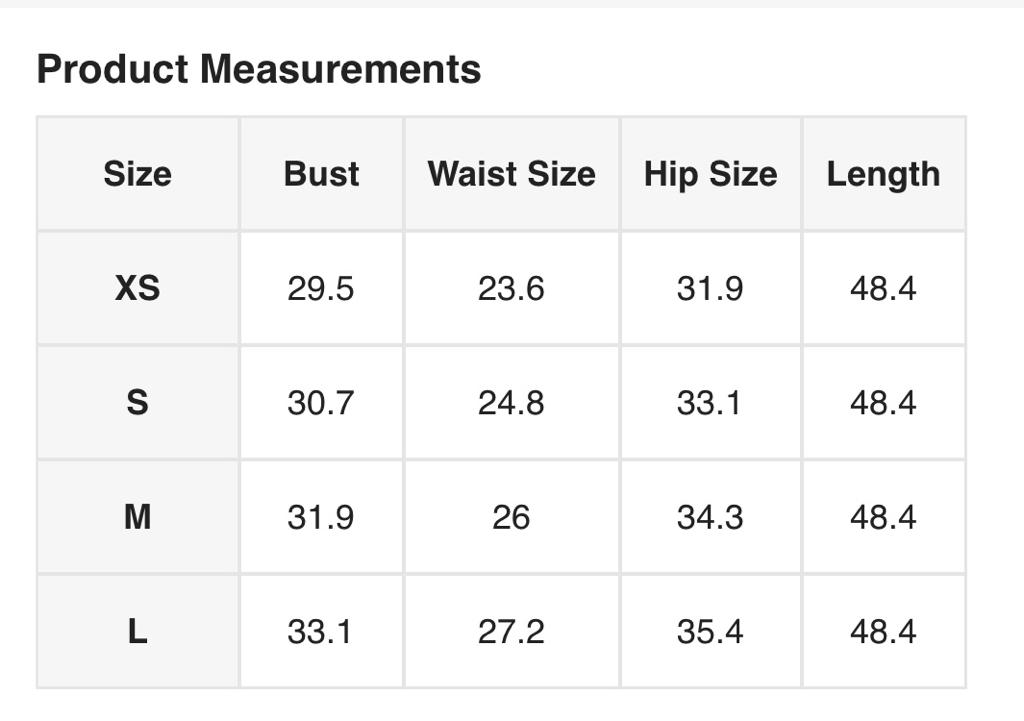Select the M hip value 34.3
The image size is (1024, 721).
point(710,517)
